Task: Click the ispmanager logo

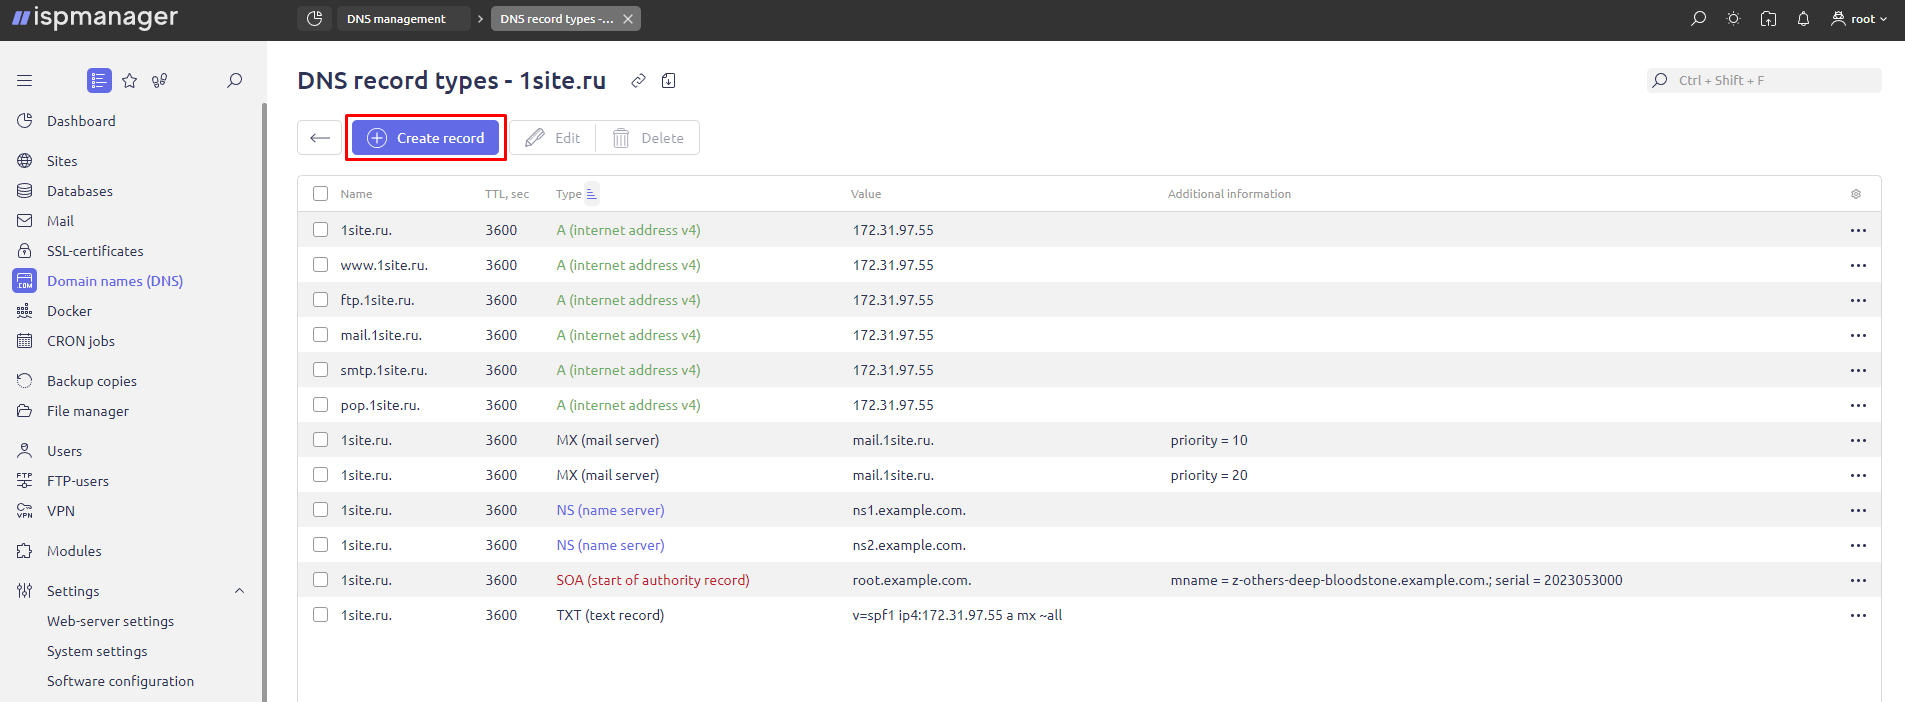Action: pos(95,18)
